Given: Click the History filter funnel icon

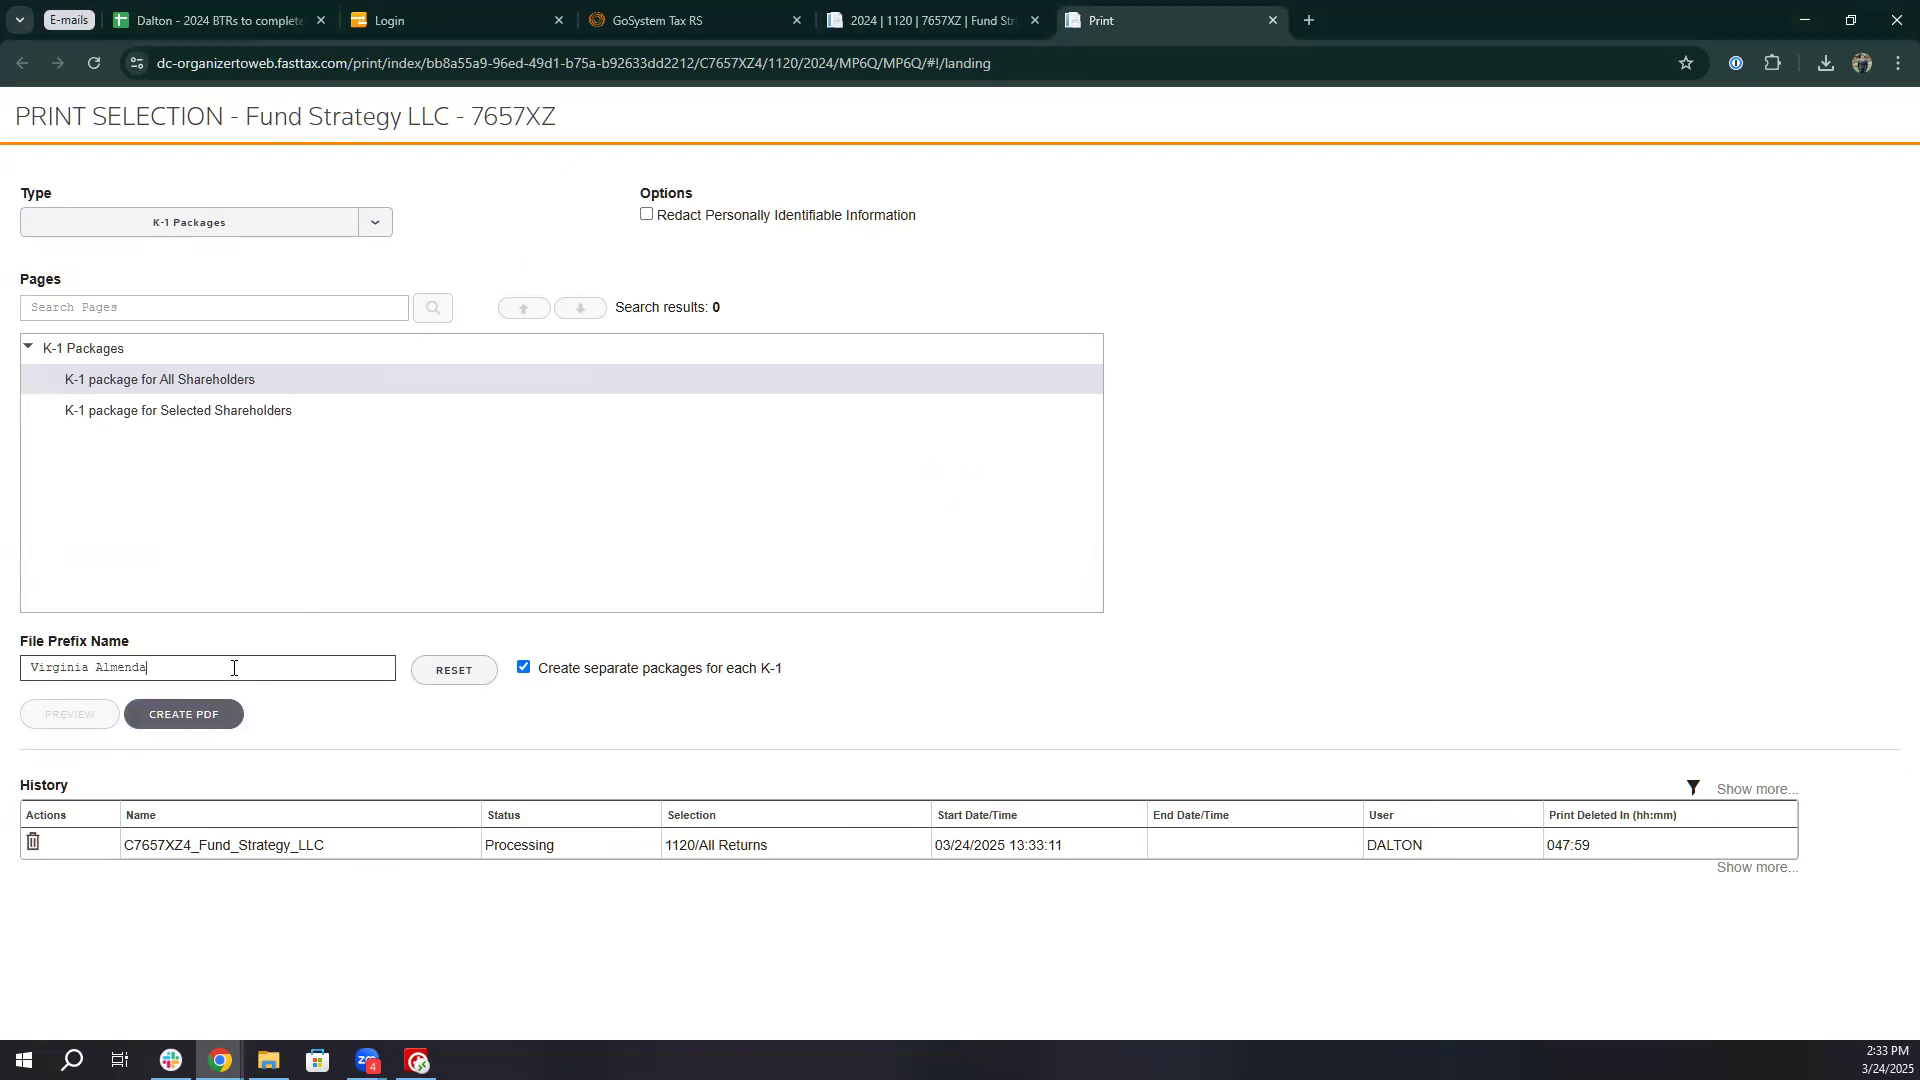Looking at the screenshot, I should click(x=1692, y=789).
